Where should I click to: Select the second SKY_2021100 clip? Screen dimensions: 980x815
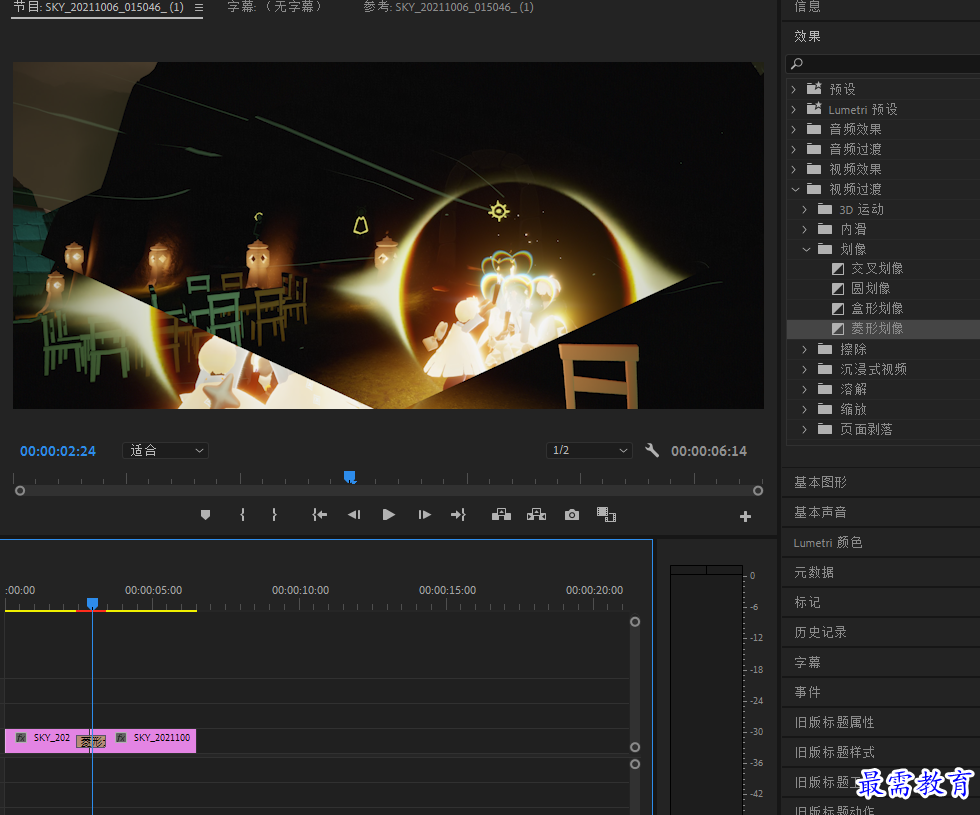point(151,741)
